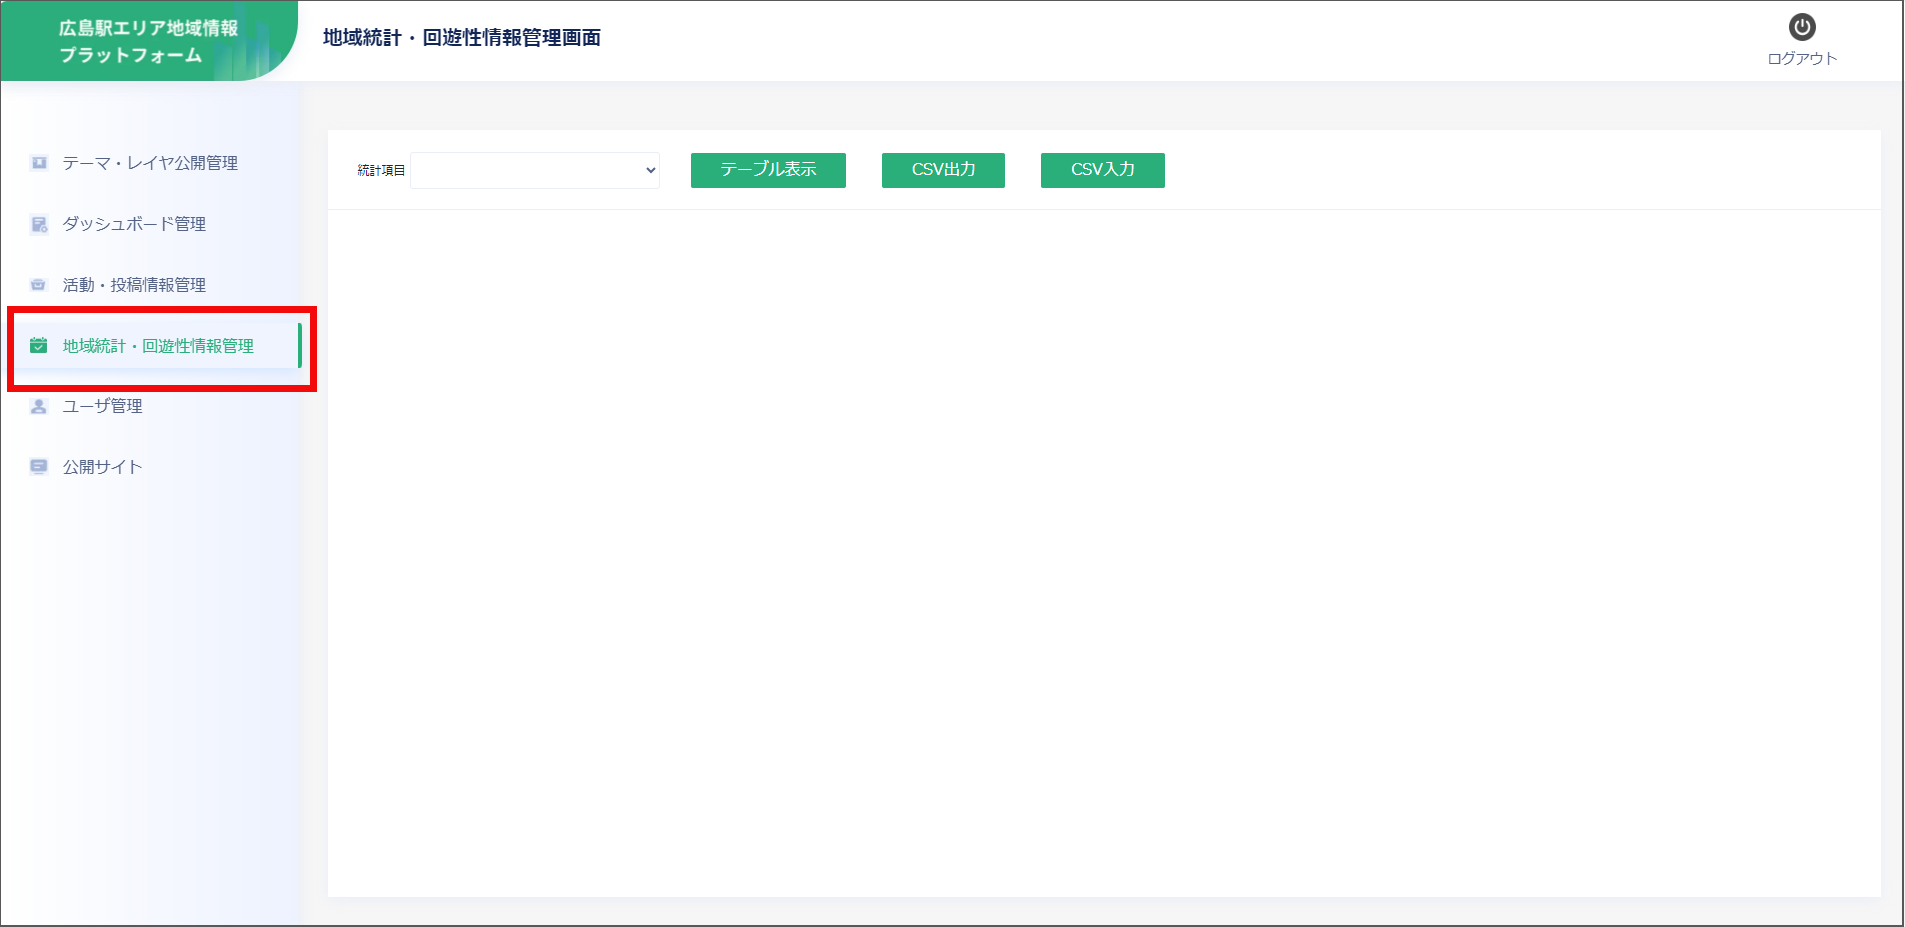Open ユーザ管理 in the sidebar

pos(102,406)
